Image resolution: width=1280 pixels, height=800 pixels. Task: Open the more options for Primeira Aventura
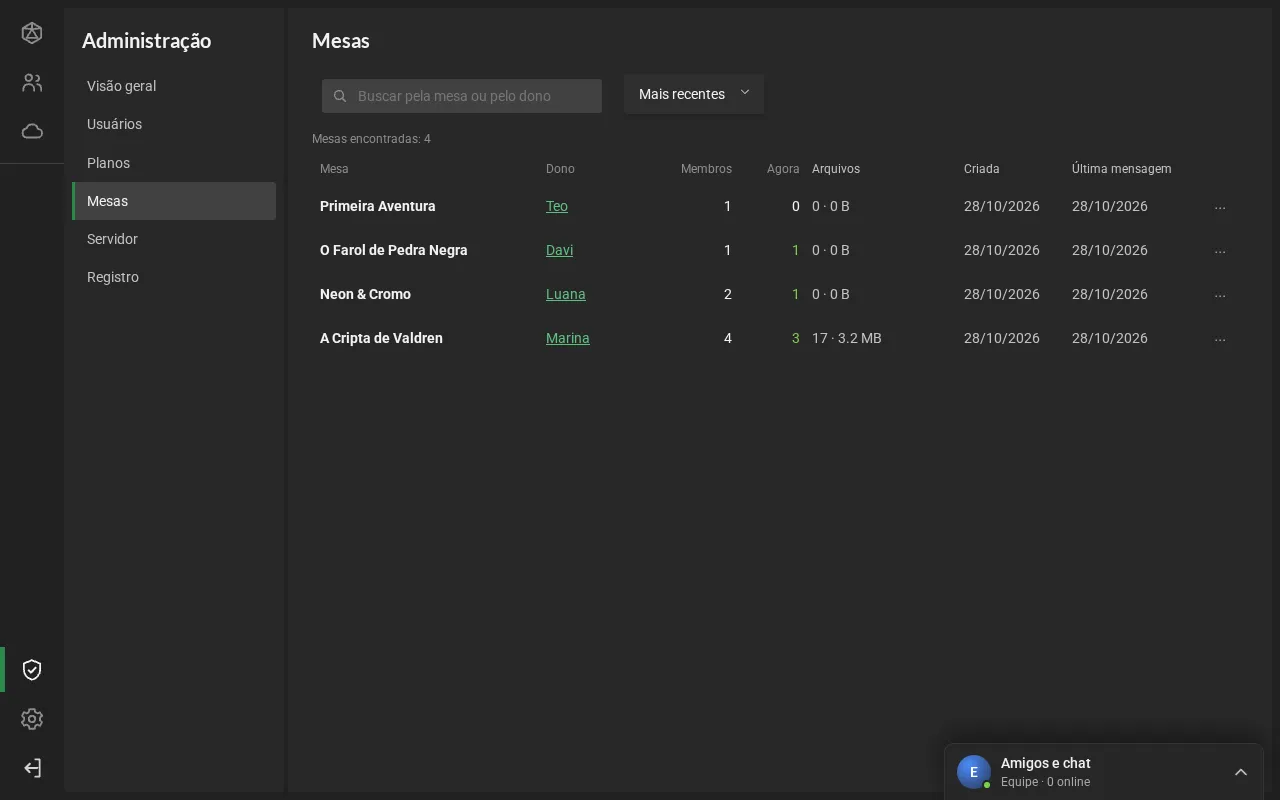1220,207
